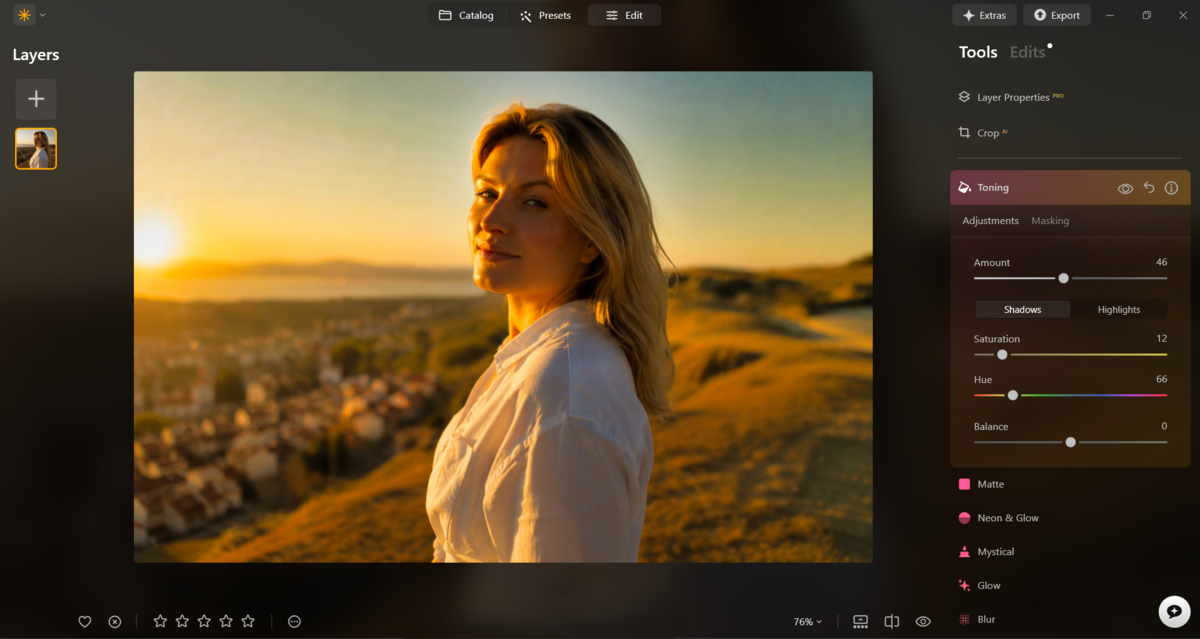Click the Amount slider handle
This screenshot has height=639, width=1200.
click(x=1063, y=278)
